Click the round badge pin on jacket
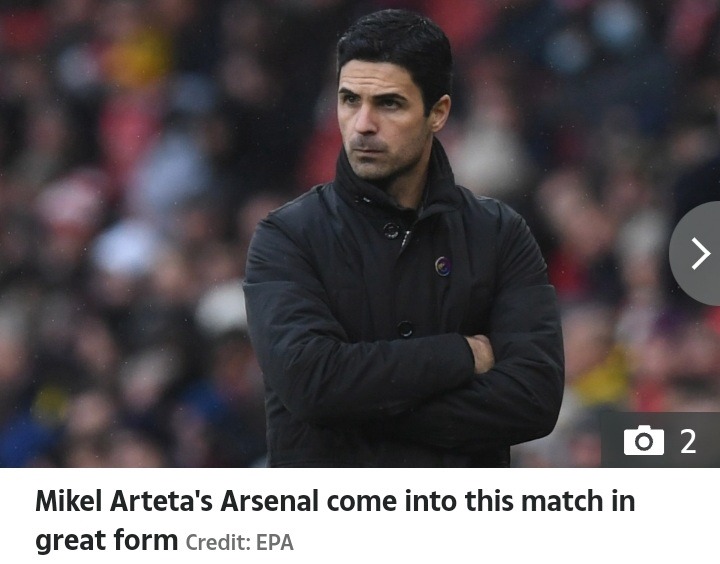Screen dimensions: 720x564 pyautogui.click(x=443, y=266)
